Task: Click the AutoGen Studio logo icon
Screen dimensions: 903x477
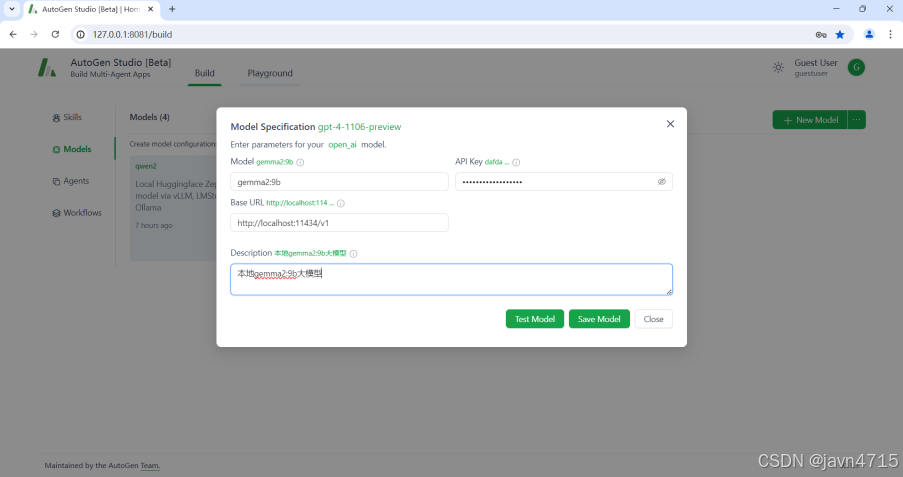Action: [x=47, y=67]
